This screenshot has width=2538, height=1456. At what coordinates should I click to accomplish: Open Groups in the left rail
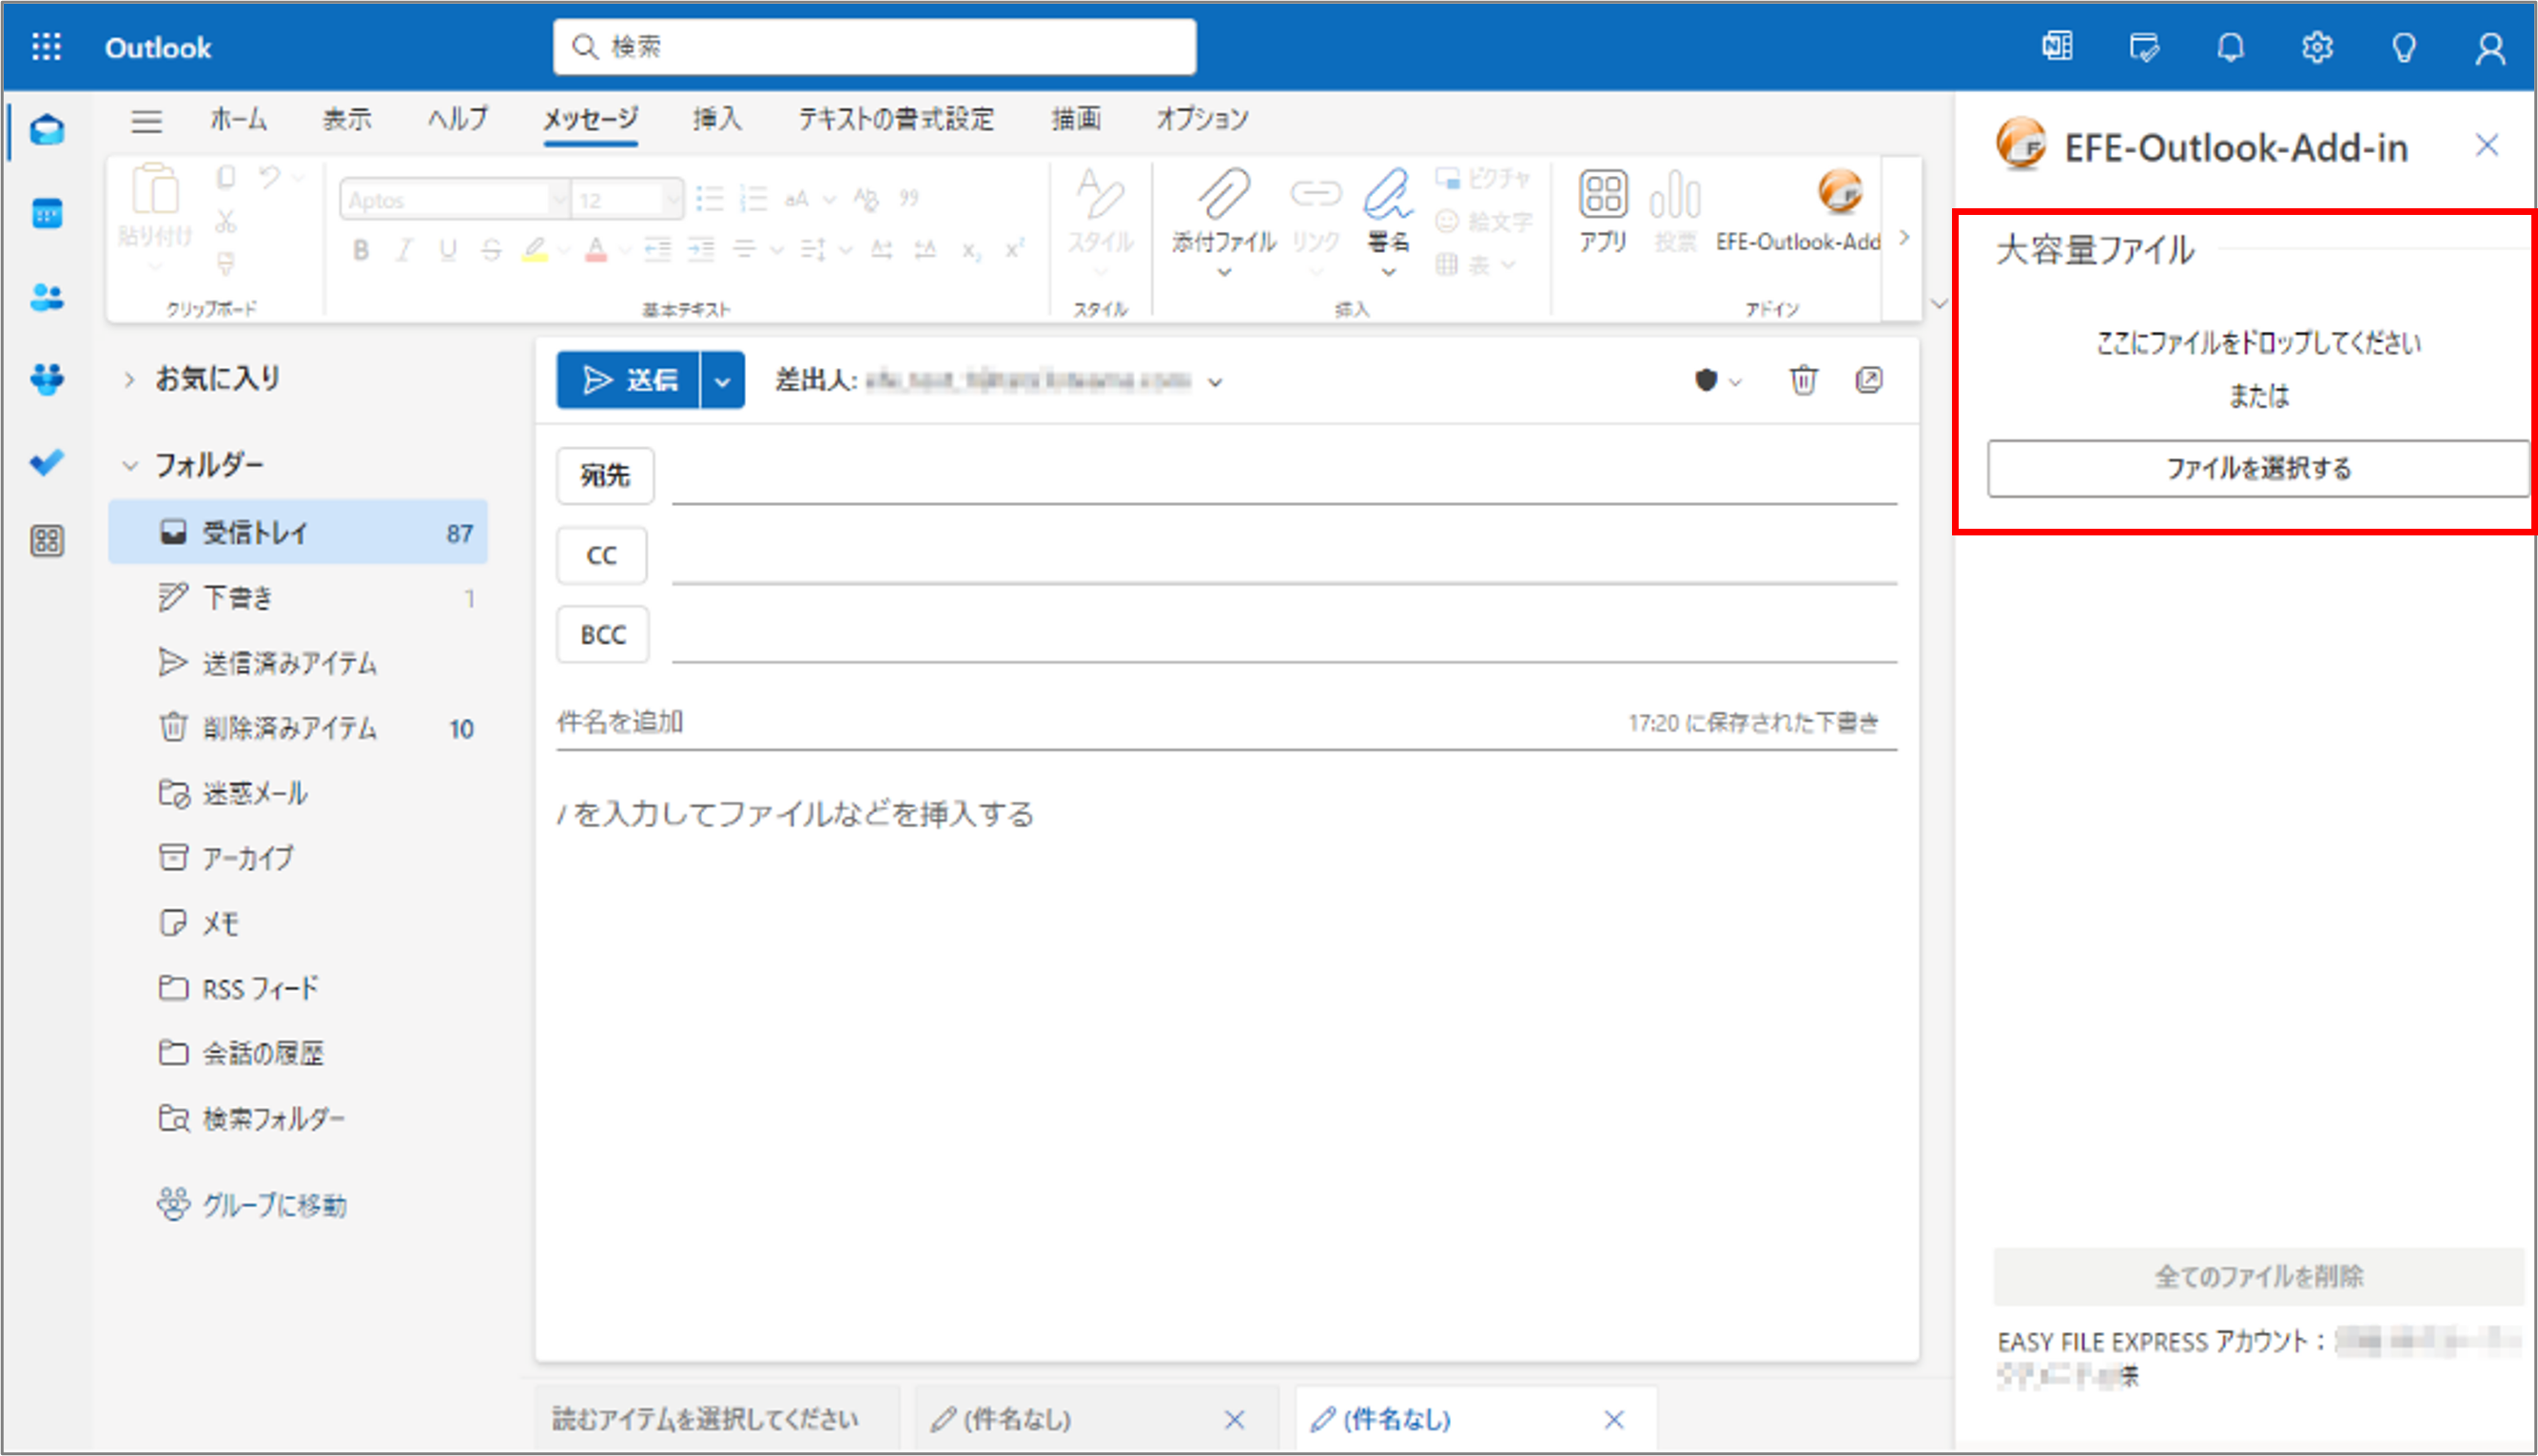[x=47, y=379]
